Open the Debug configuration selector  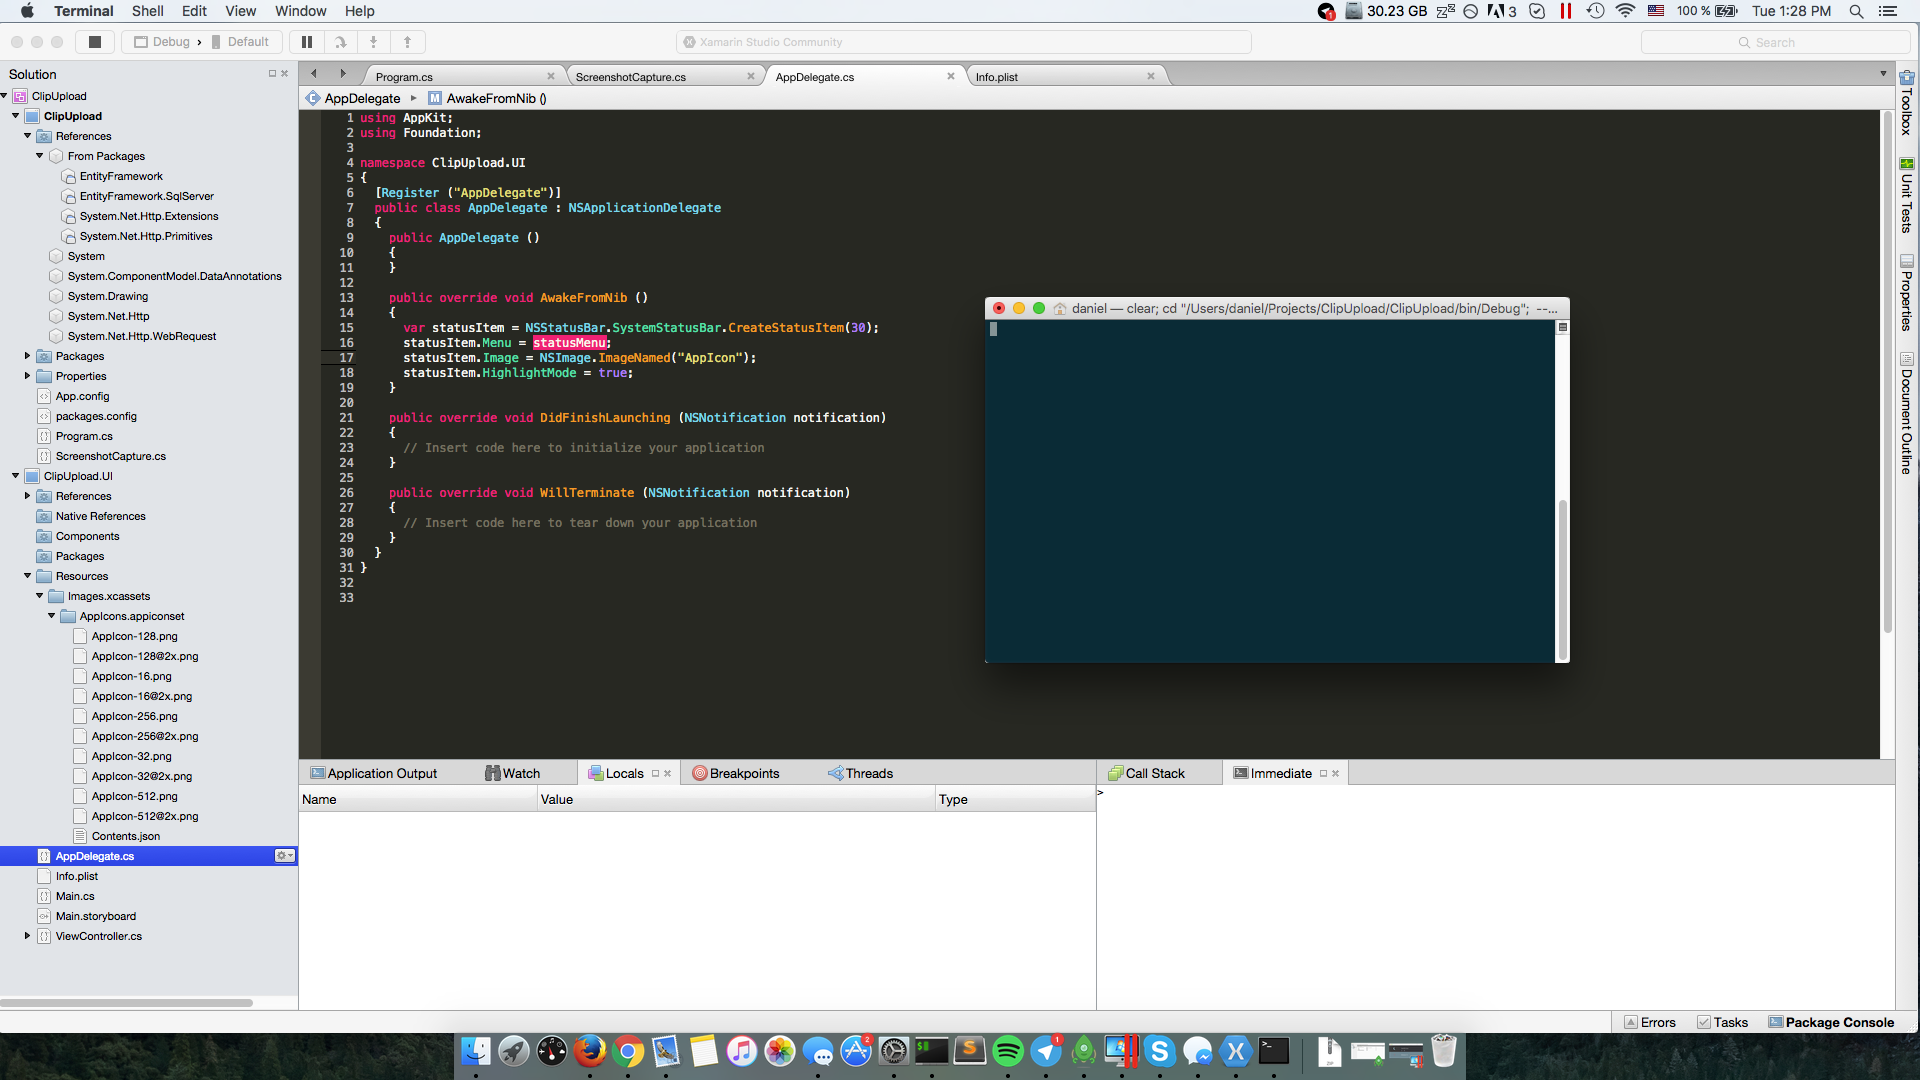click(162, 42)
